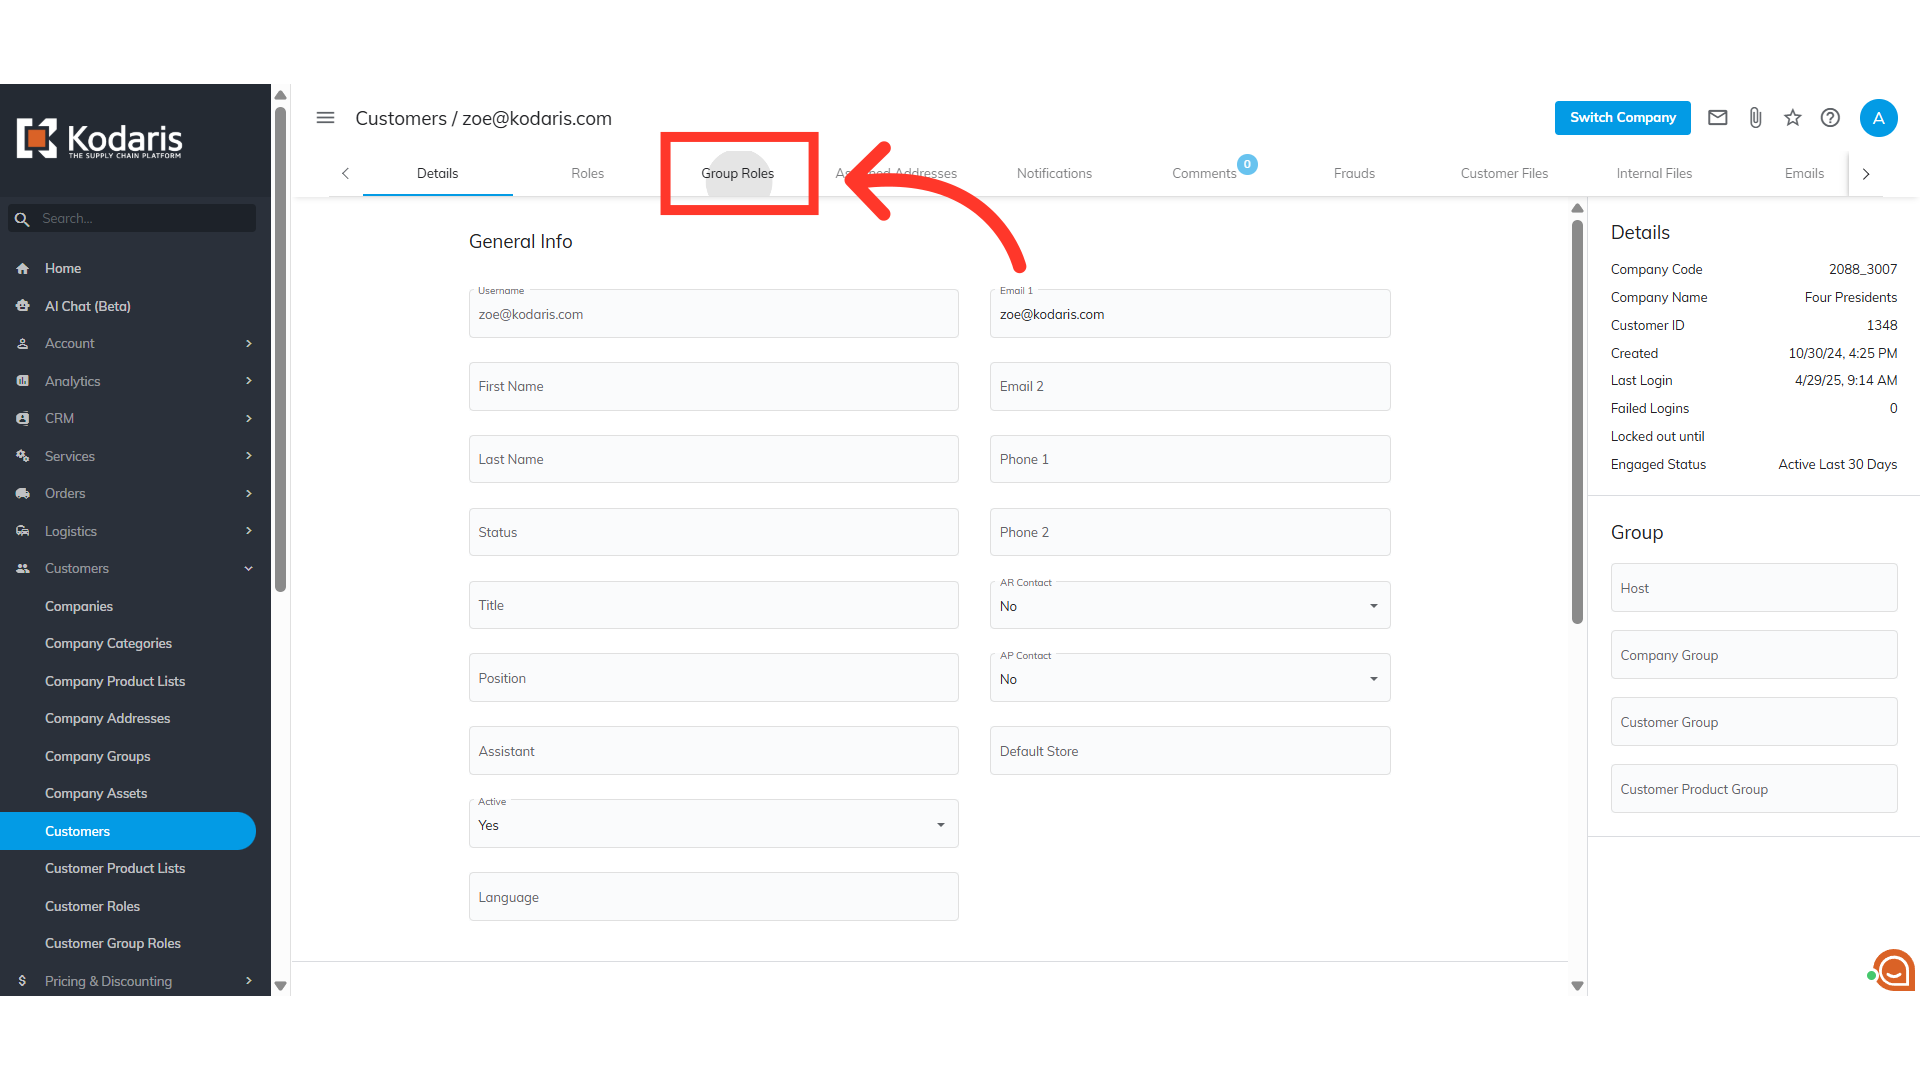Open the hamburger menu icon

click(325, 118)
